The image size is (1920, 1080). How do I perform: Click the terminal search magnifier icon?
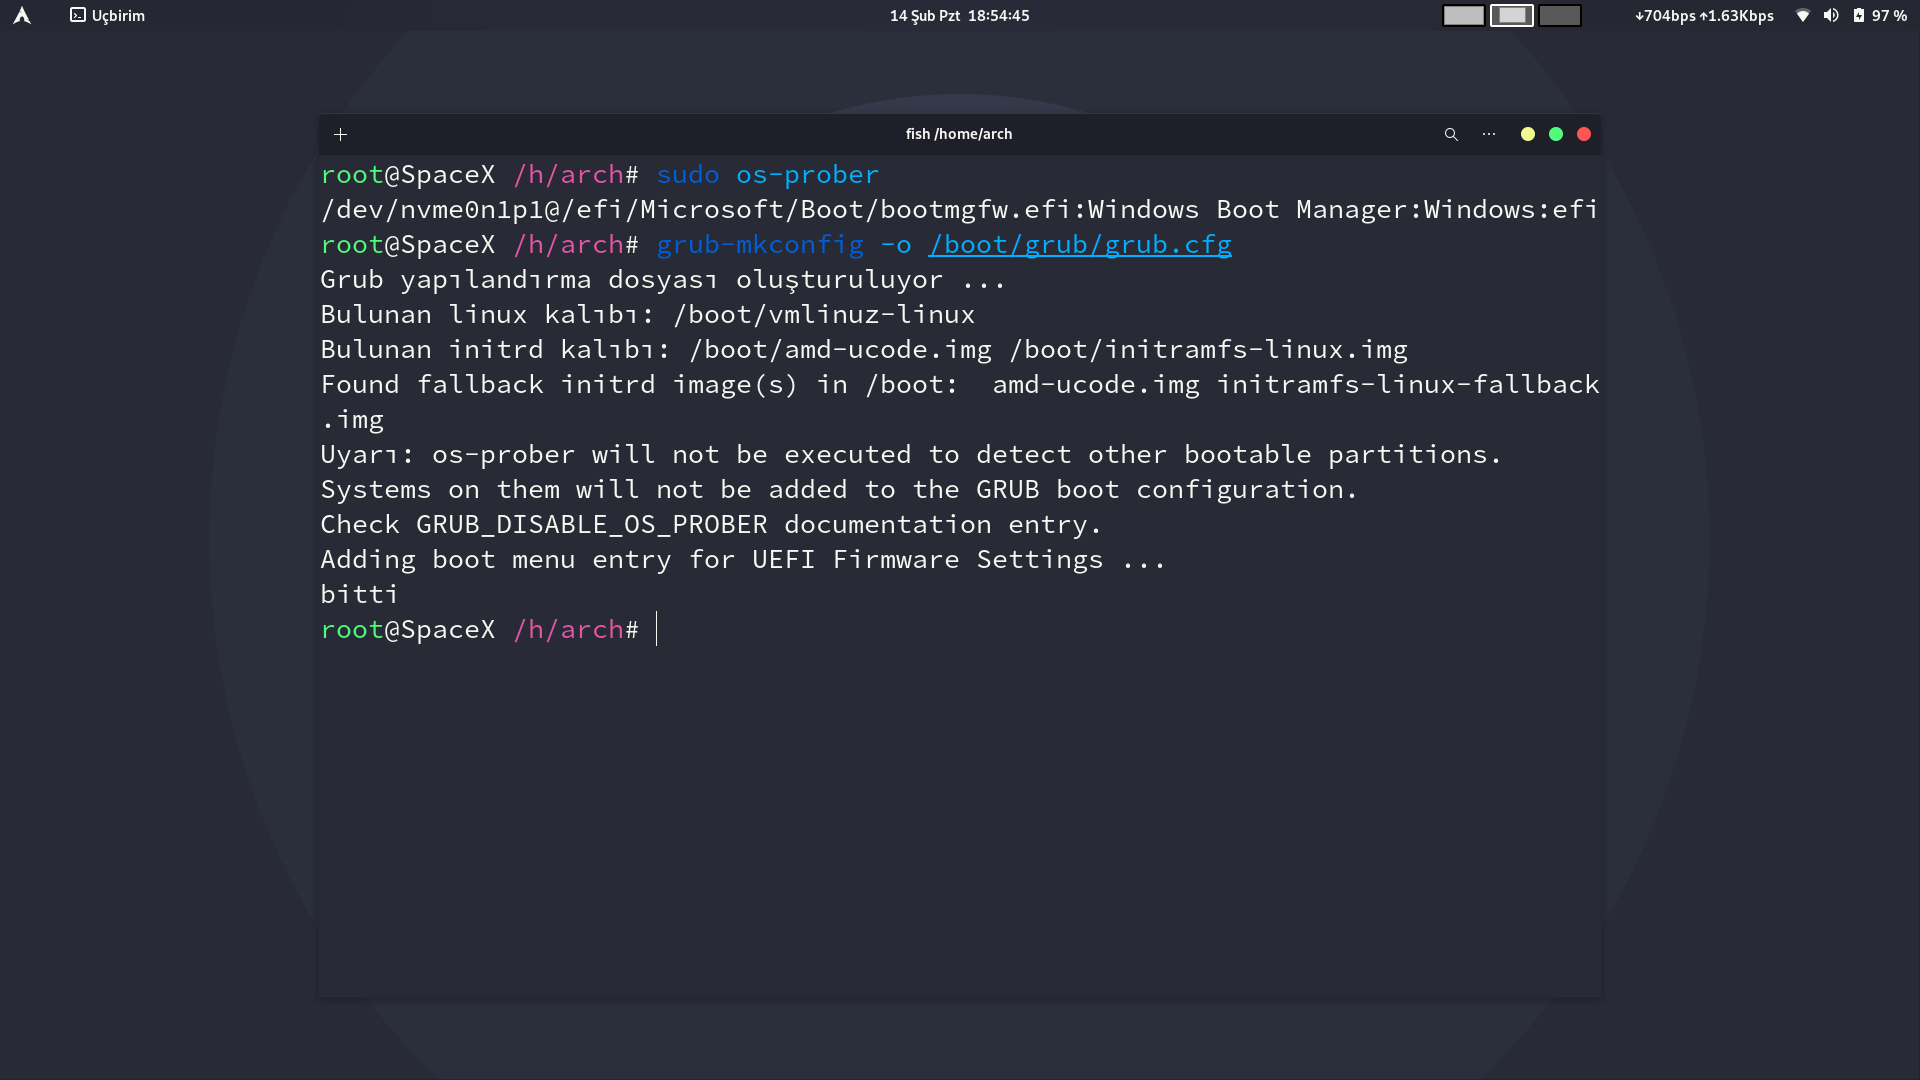(x=1451, y=134)
